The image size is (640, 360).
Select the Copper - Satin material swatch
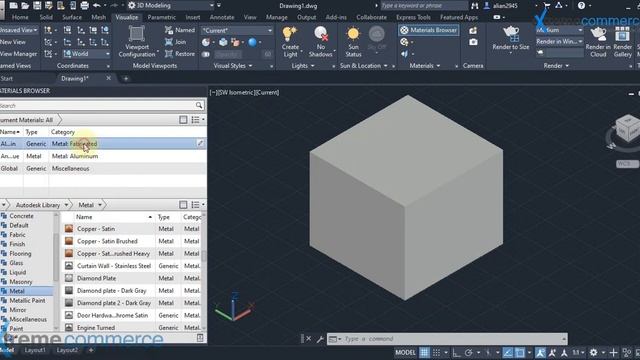[69, 229]
